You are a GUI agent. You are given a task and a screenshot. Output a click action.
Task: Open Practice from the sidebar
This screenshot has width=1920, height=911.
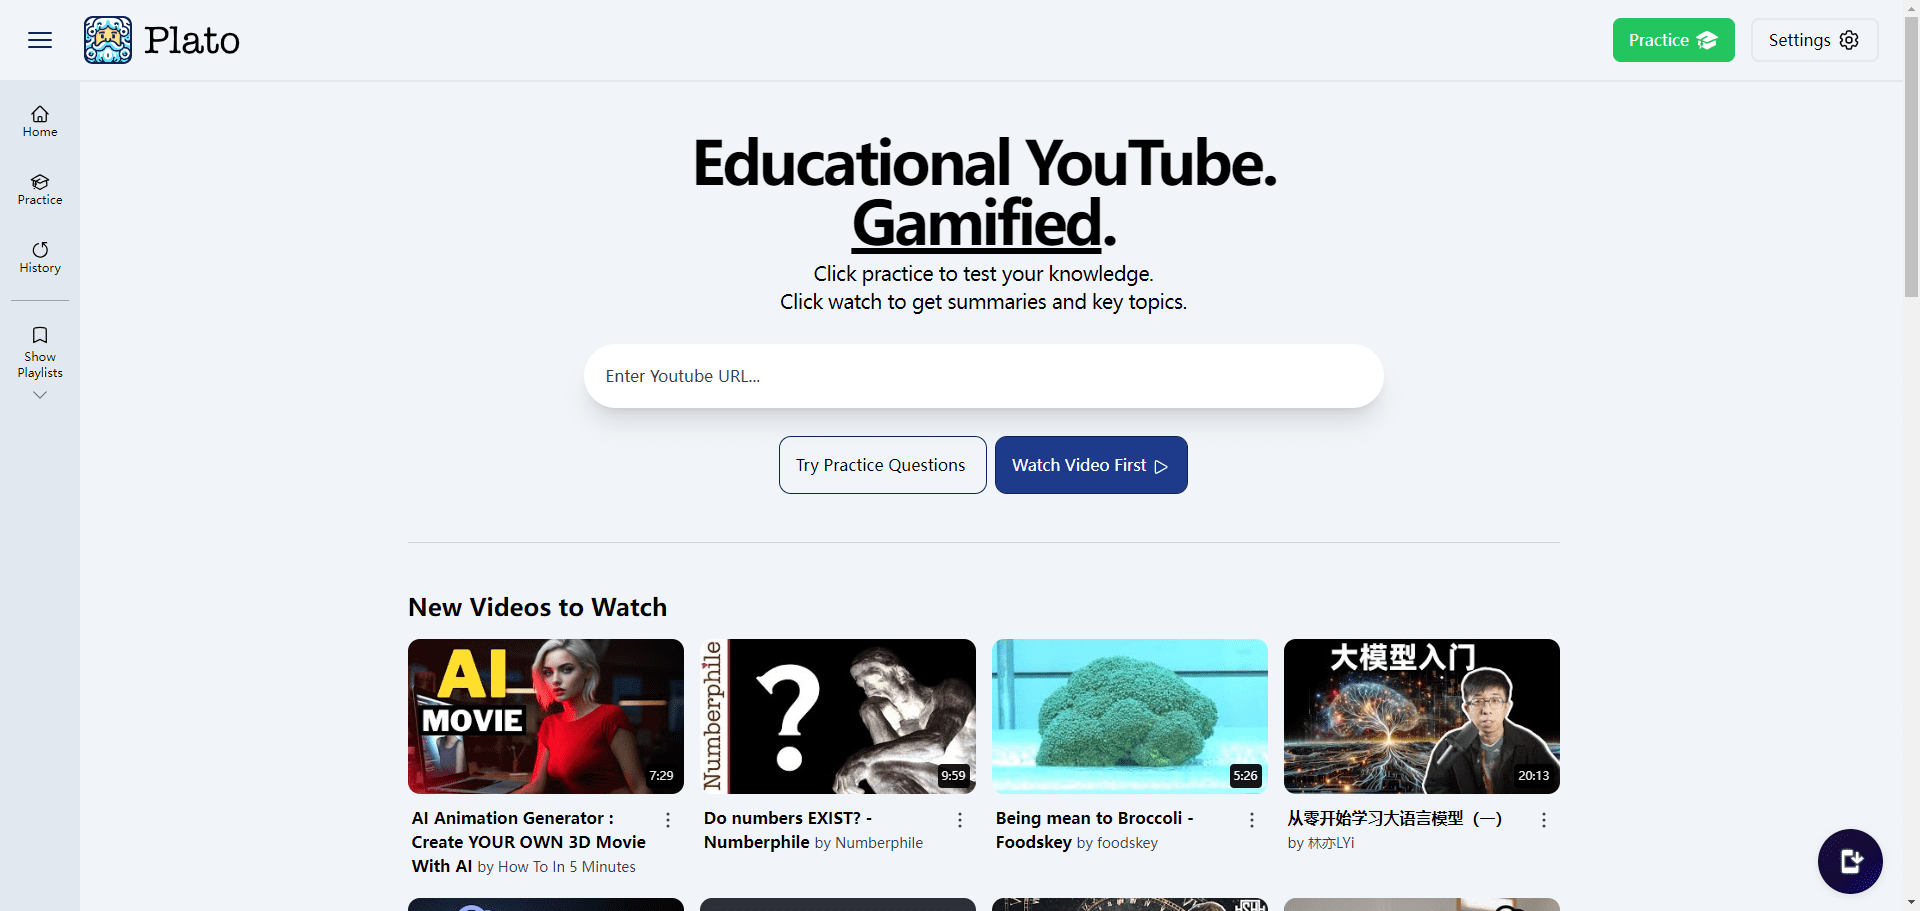pos(40,189)
